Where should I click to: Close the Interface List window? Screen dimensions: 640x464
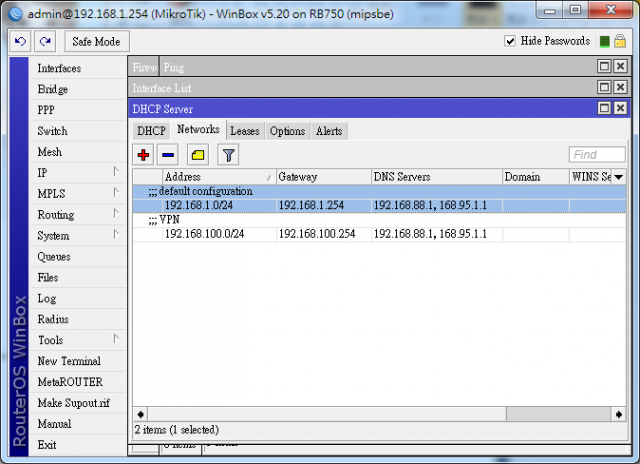pyautogui.click(x=620, y=87)
